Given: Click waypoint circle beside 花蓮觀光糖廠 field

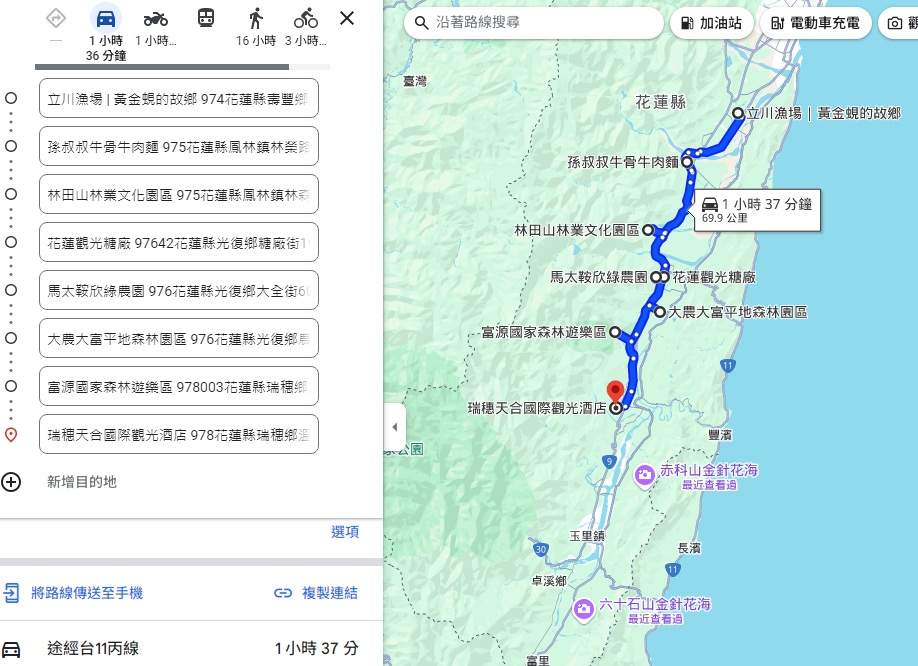Looking at the screenshot, I should coord(11,242).
